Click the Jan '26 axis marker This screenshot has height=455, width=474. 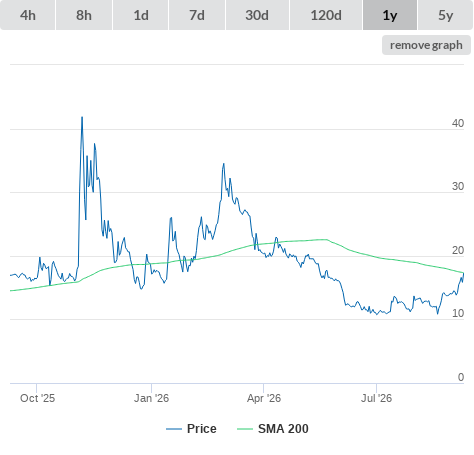tap(151, 398)
